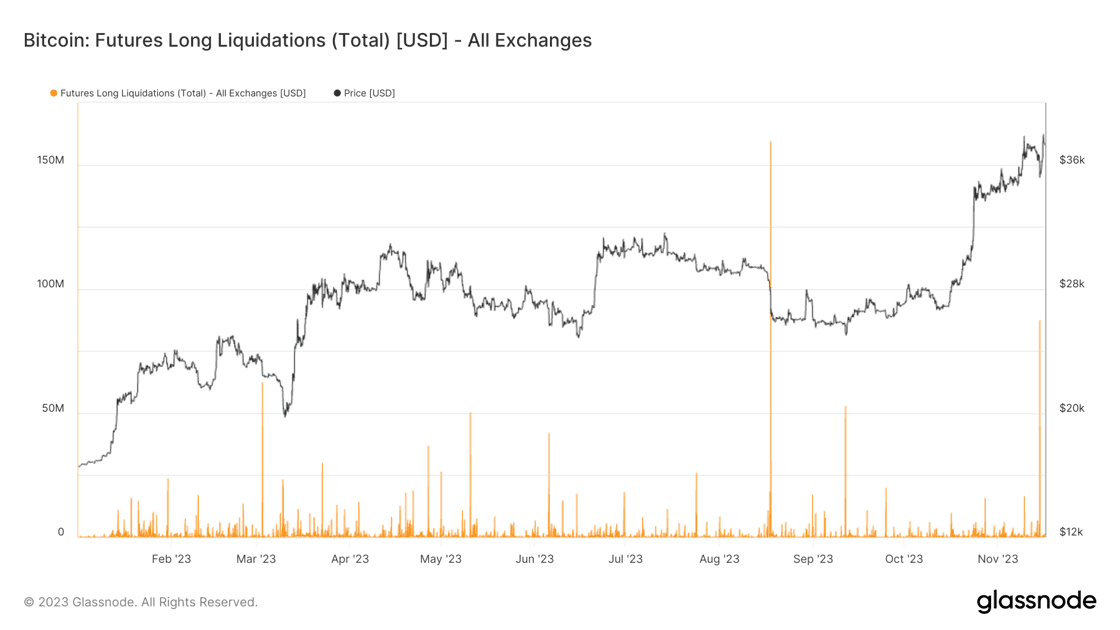The width and height of the screenshot is (1120, 630).
Task: Click the black Price legend dot
Action: (x=337, y=93)
